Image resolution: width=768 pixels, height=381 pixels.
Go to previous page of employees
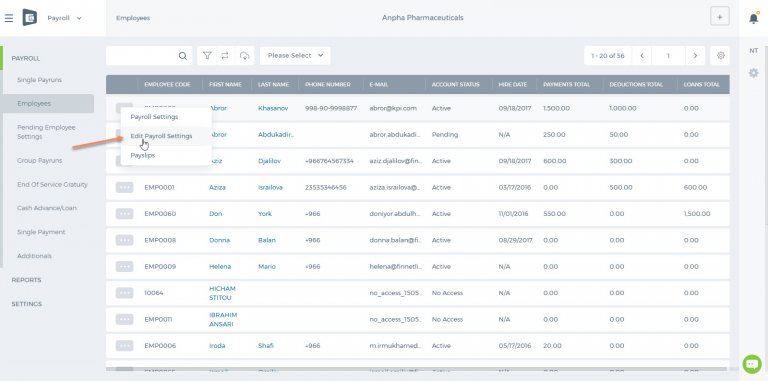pyautogui.click(x=642, y=56)
